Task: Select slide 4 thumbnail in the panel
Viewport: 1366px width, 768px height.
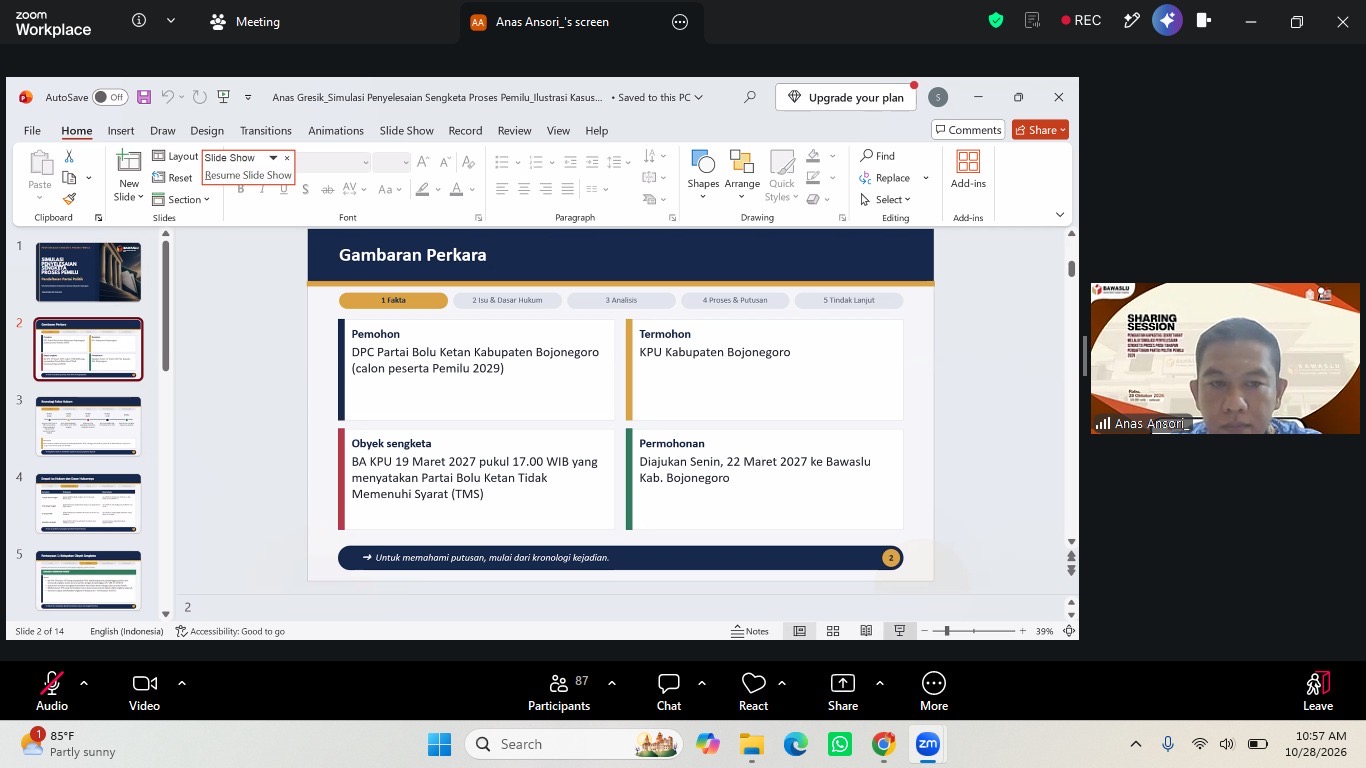Action: [x=89, y=503]
